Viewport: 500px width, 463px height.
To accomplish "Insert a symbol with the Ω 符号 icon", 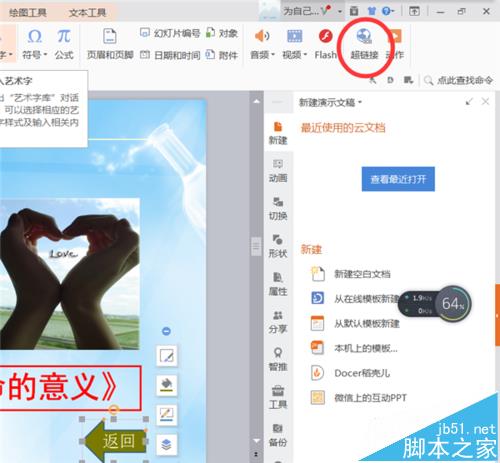I will [35, 37].
